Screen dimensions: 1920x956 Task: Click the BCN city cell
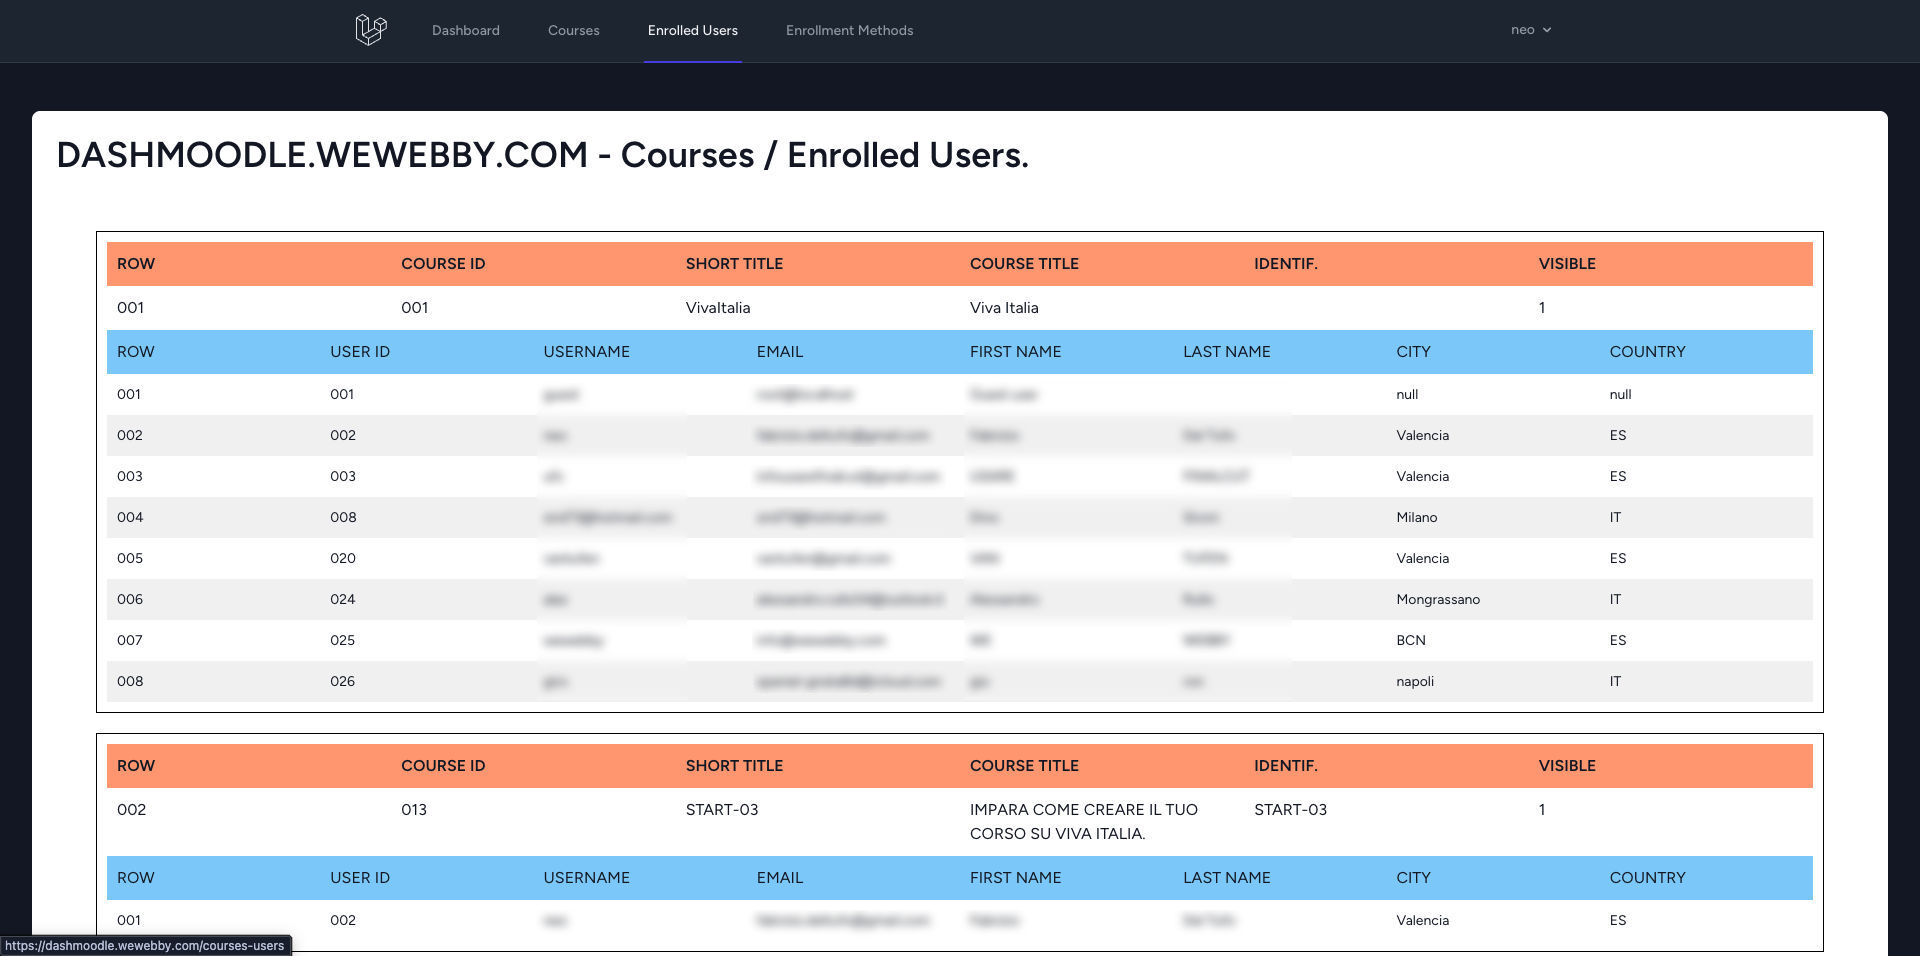(1411, 641)
